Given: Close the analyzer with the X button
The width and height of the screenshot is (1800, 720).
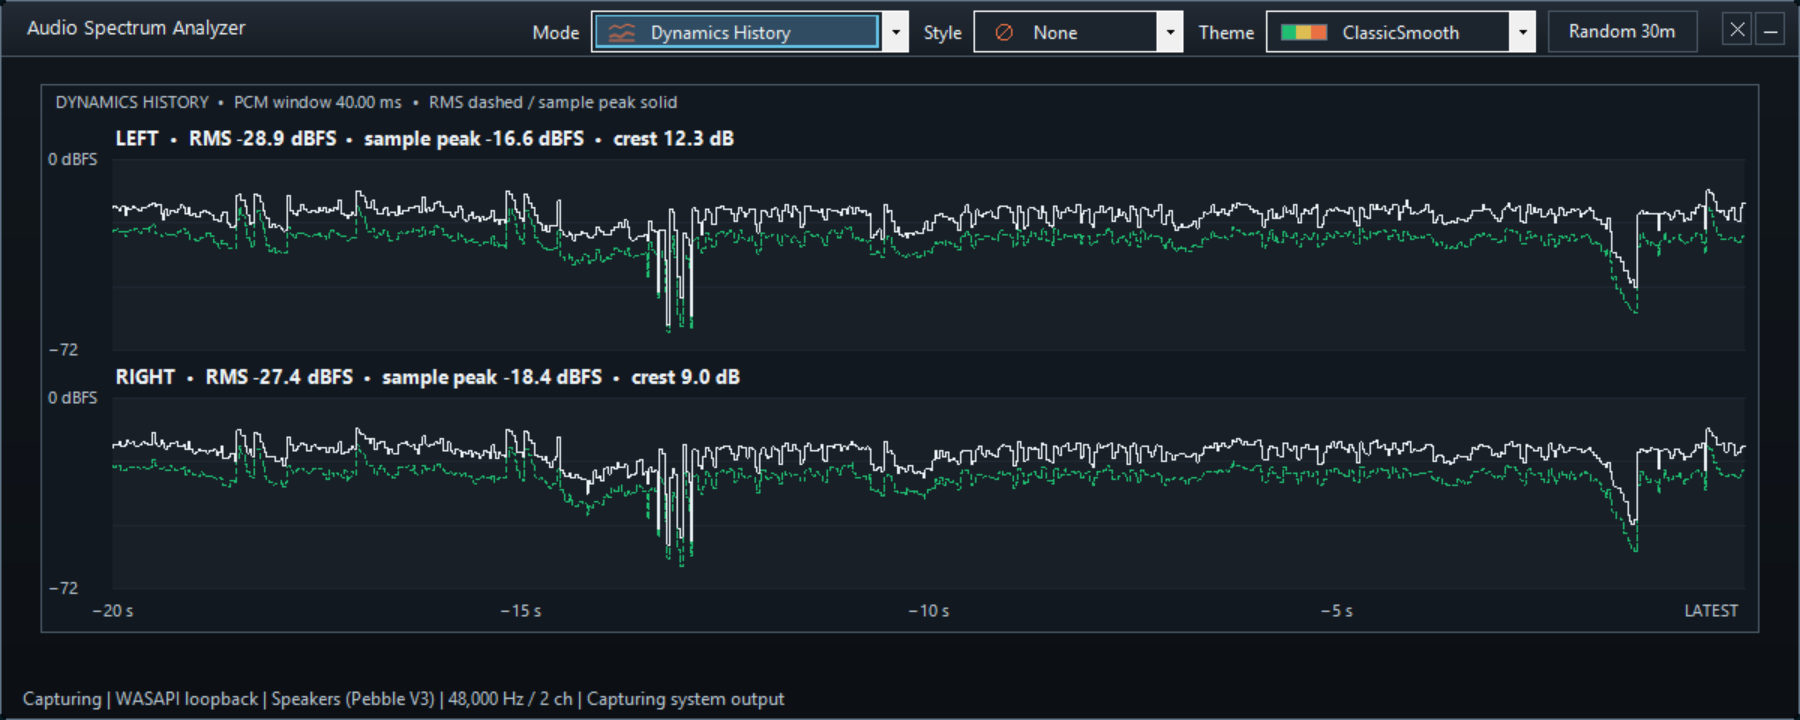Looking at the screenshot, I should click(x=1737, y=30).
